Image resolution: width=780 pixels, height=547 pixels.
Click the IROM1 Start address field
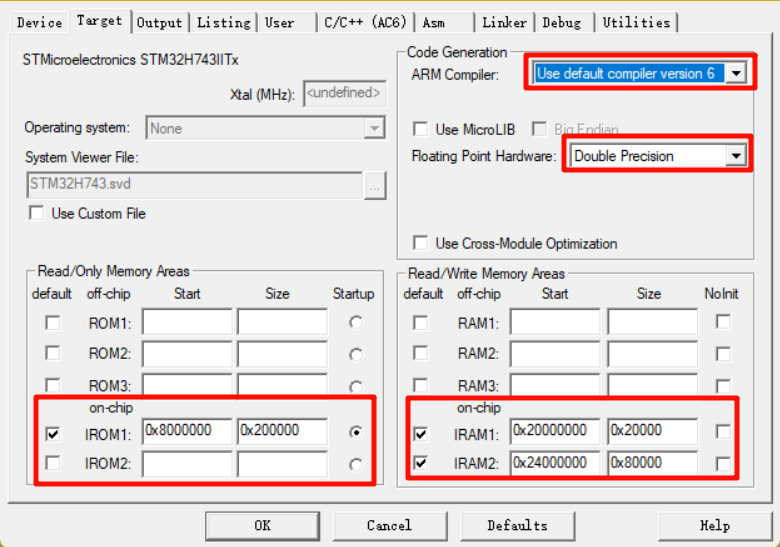point(187,431)
